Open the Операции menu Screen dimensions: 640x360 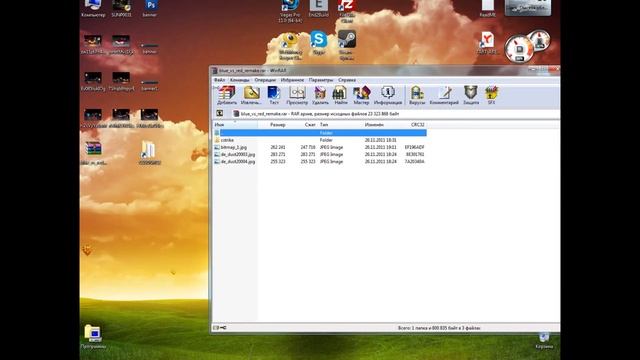coord(265,80)
